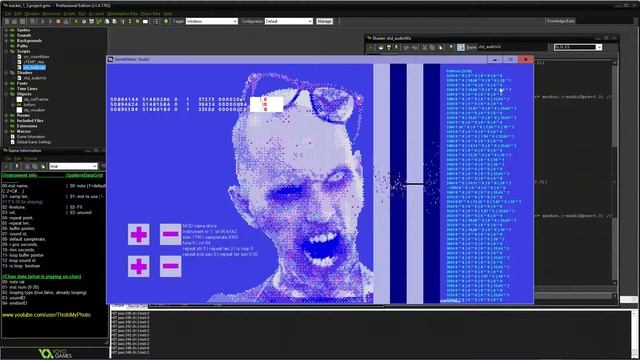Collapse the Objects folder in resource tree
Screen dimensions: 640x360
click(6, 94)
